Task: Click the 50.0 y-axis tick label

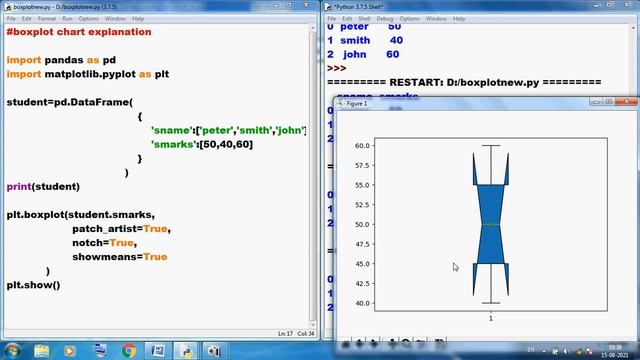Action: 362,224
